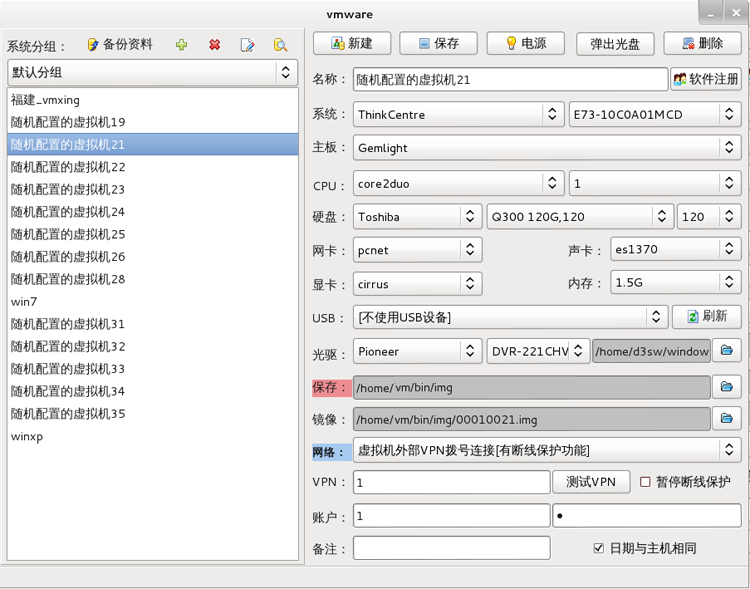
Task: Click the 名称 name input field
Action: tap(510, 79)
